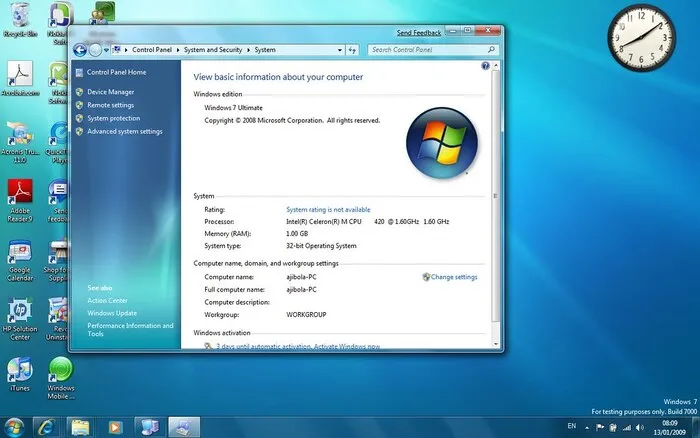Click the Search Control Panel field
The height and width of the screenshot is (438, 700).
pyautogui.click(x=432, y=50)
